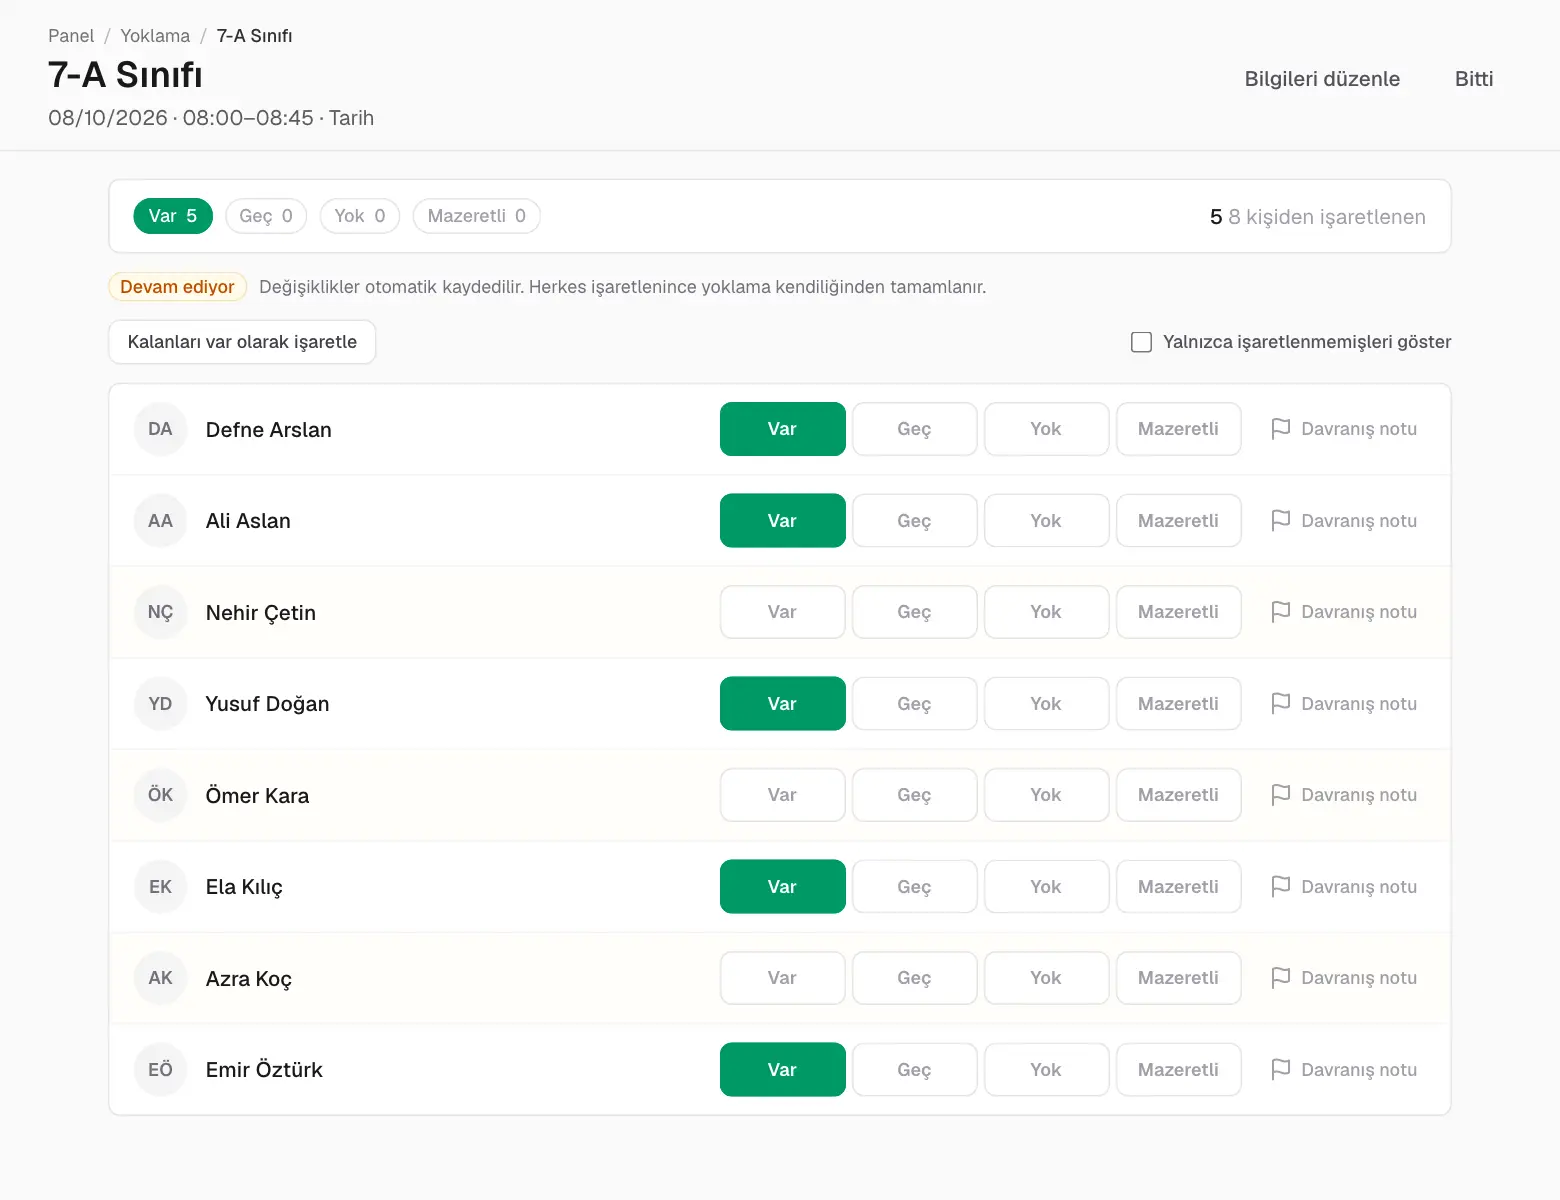Mark Nehir Çetin as Var
This screenshot has height=1200, width=1560.
[783, 612]
